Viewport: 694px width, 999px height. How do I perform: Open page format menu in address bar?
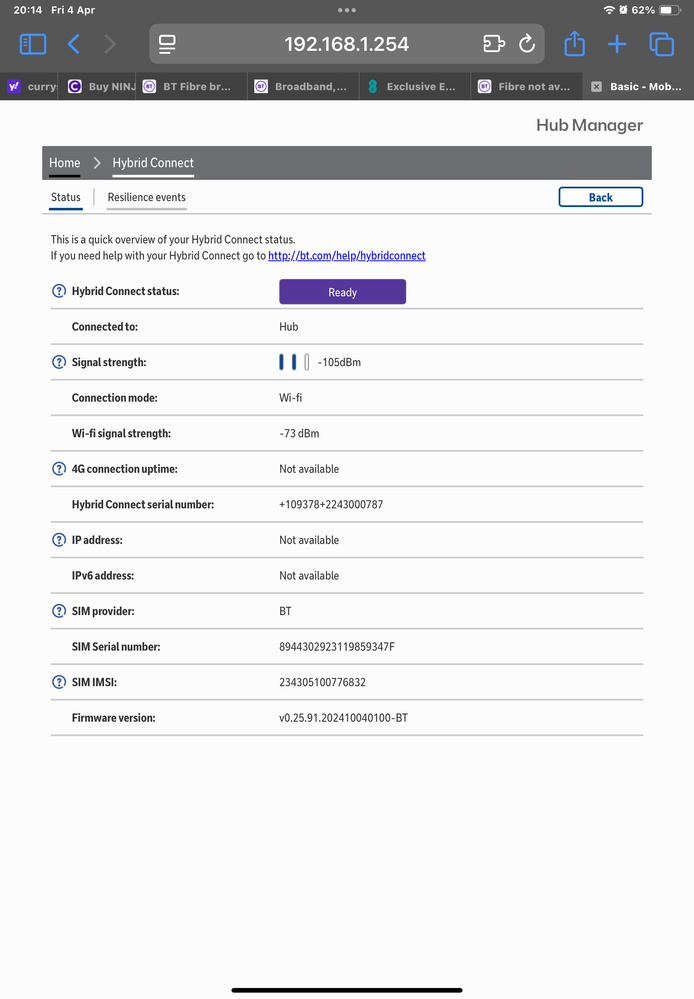point(168,44)
